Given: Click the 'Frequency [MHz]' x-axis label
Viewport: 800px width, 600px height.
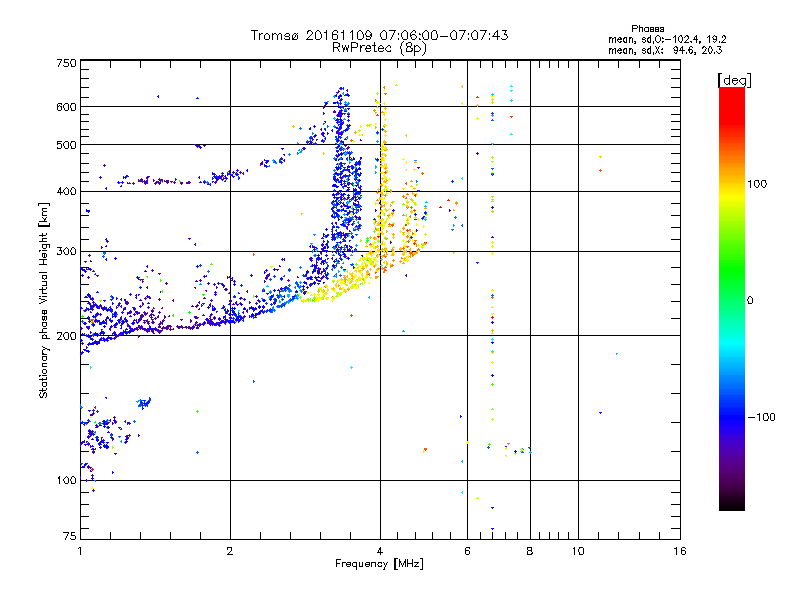Looking at the screenshot, I should [x=379, y=564].
